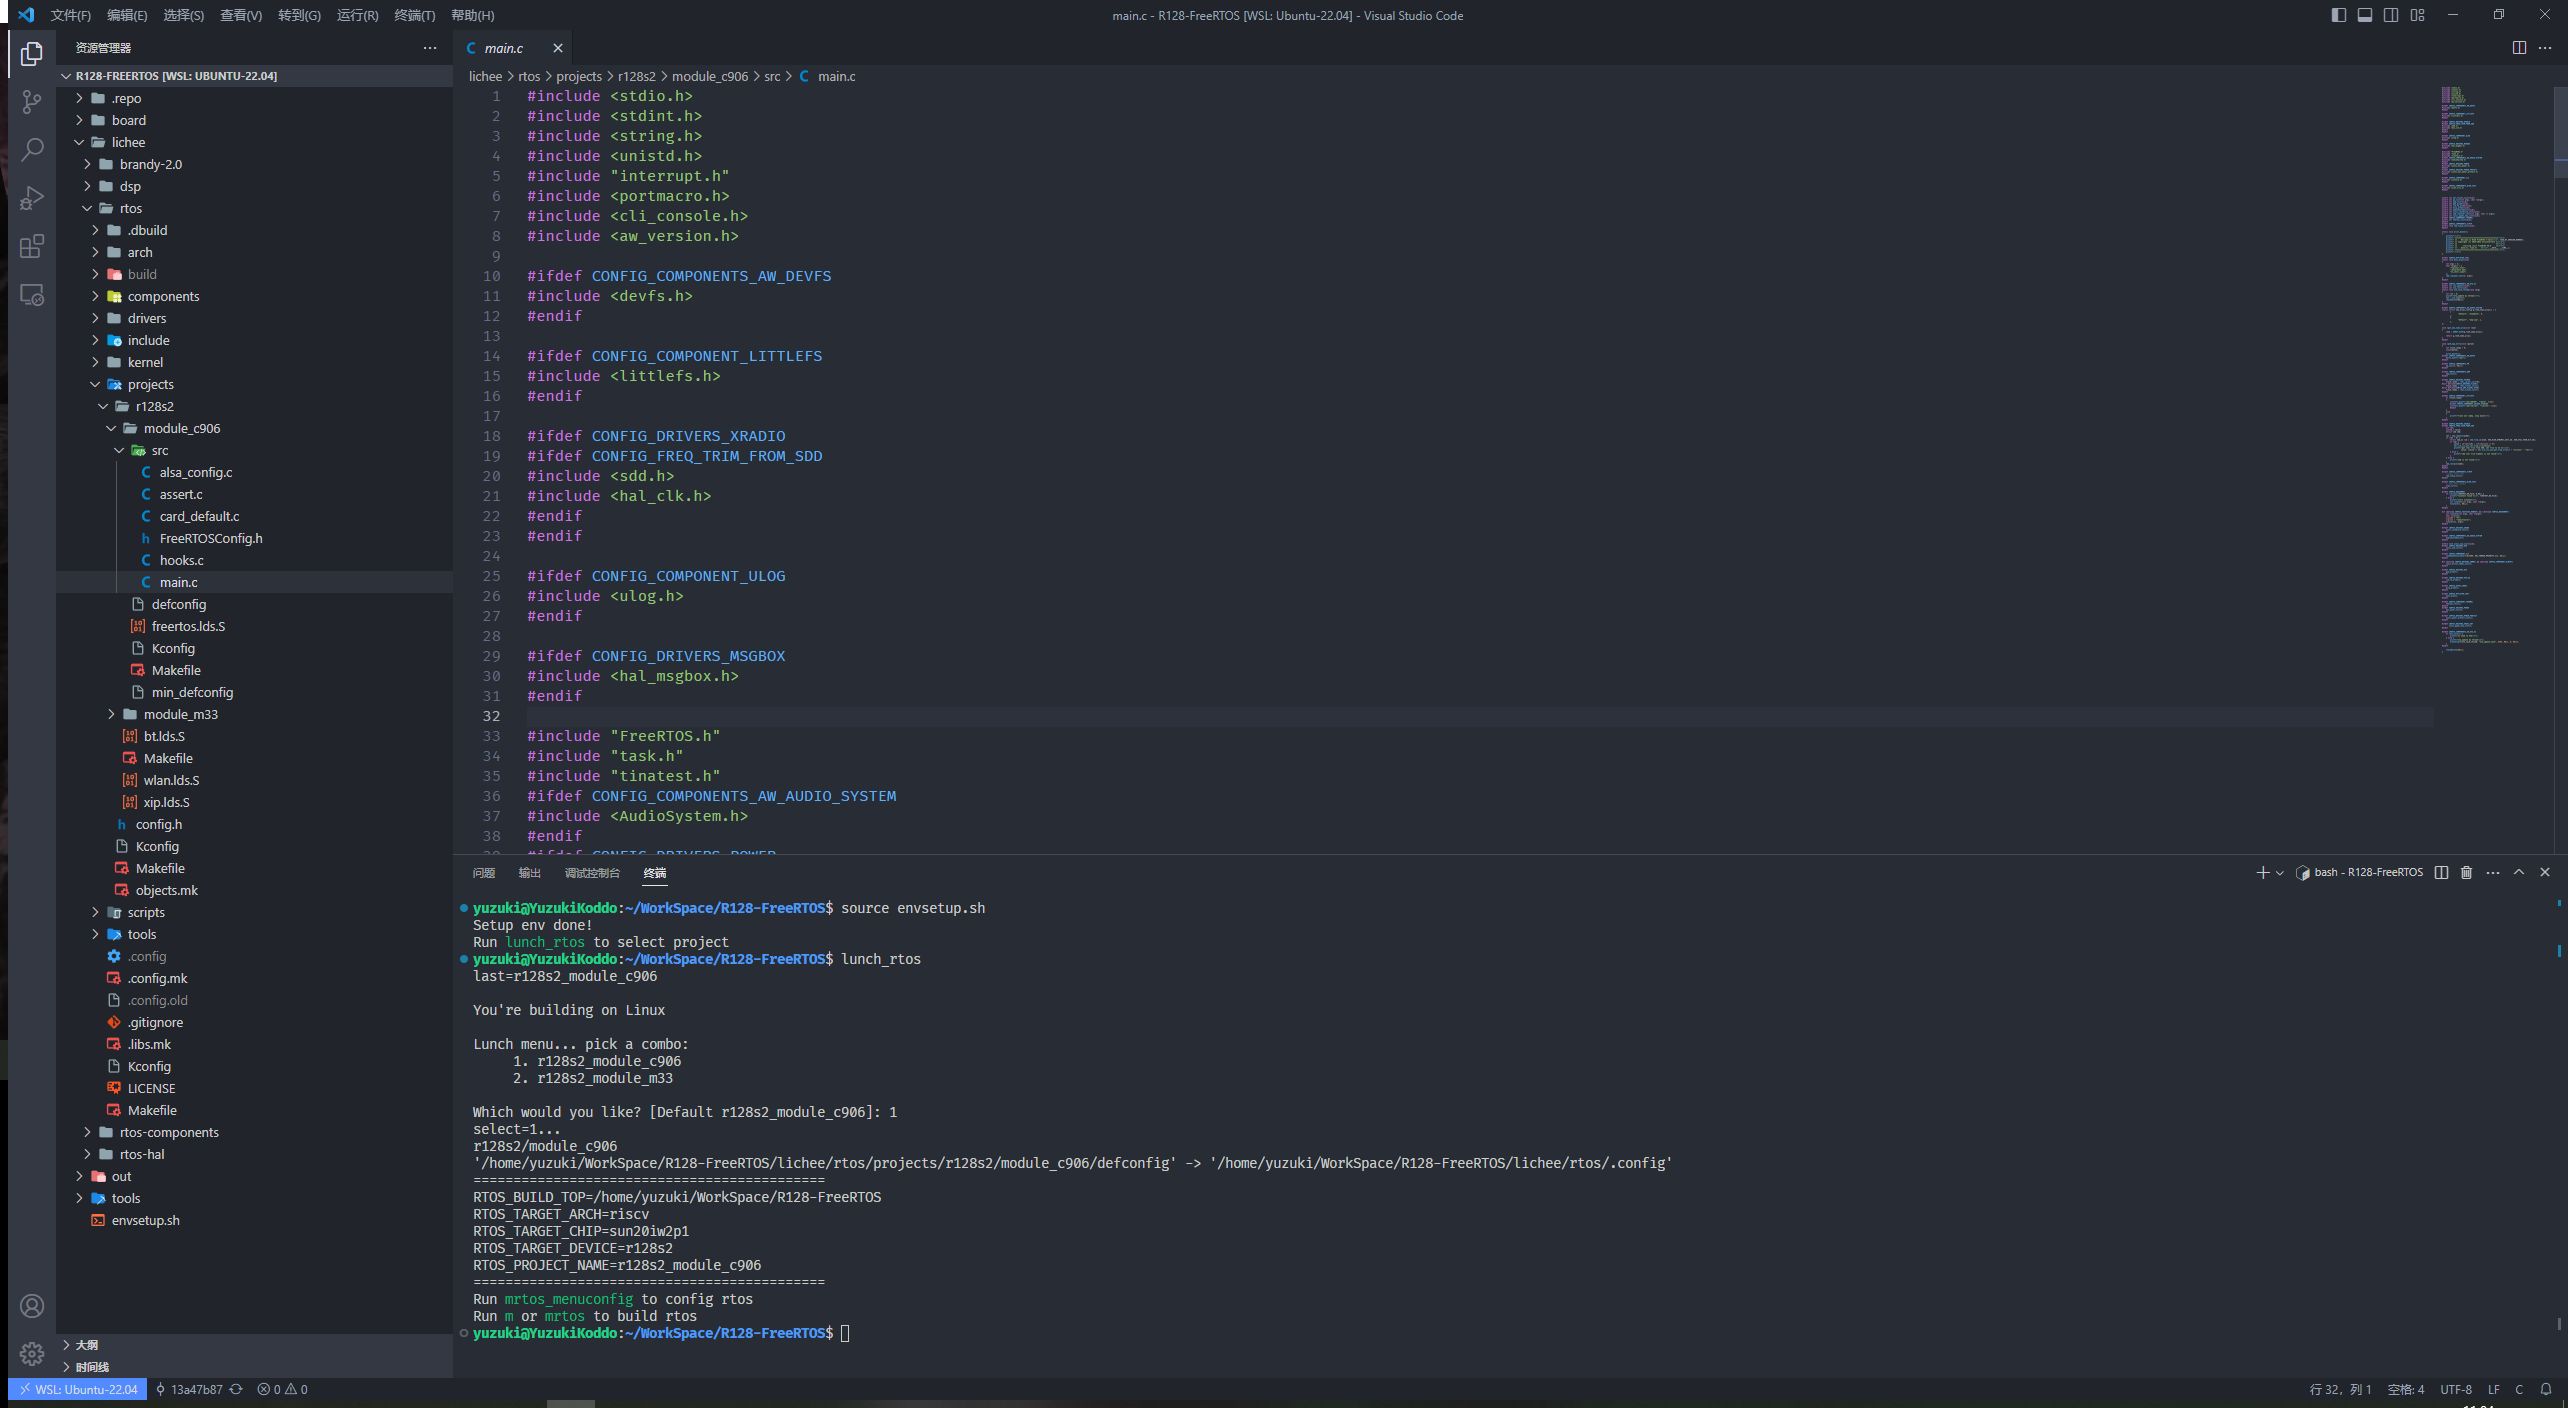This screenshot has height=1408, width=2568.
Task: Open the 终端(T) menu
Action: 414,15
